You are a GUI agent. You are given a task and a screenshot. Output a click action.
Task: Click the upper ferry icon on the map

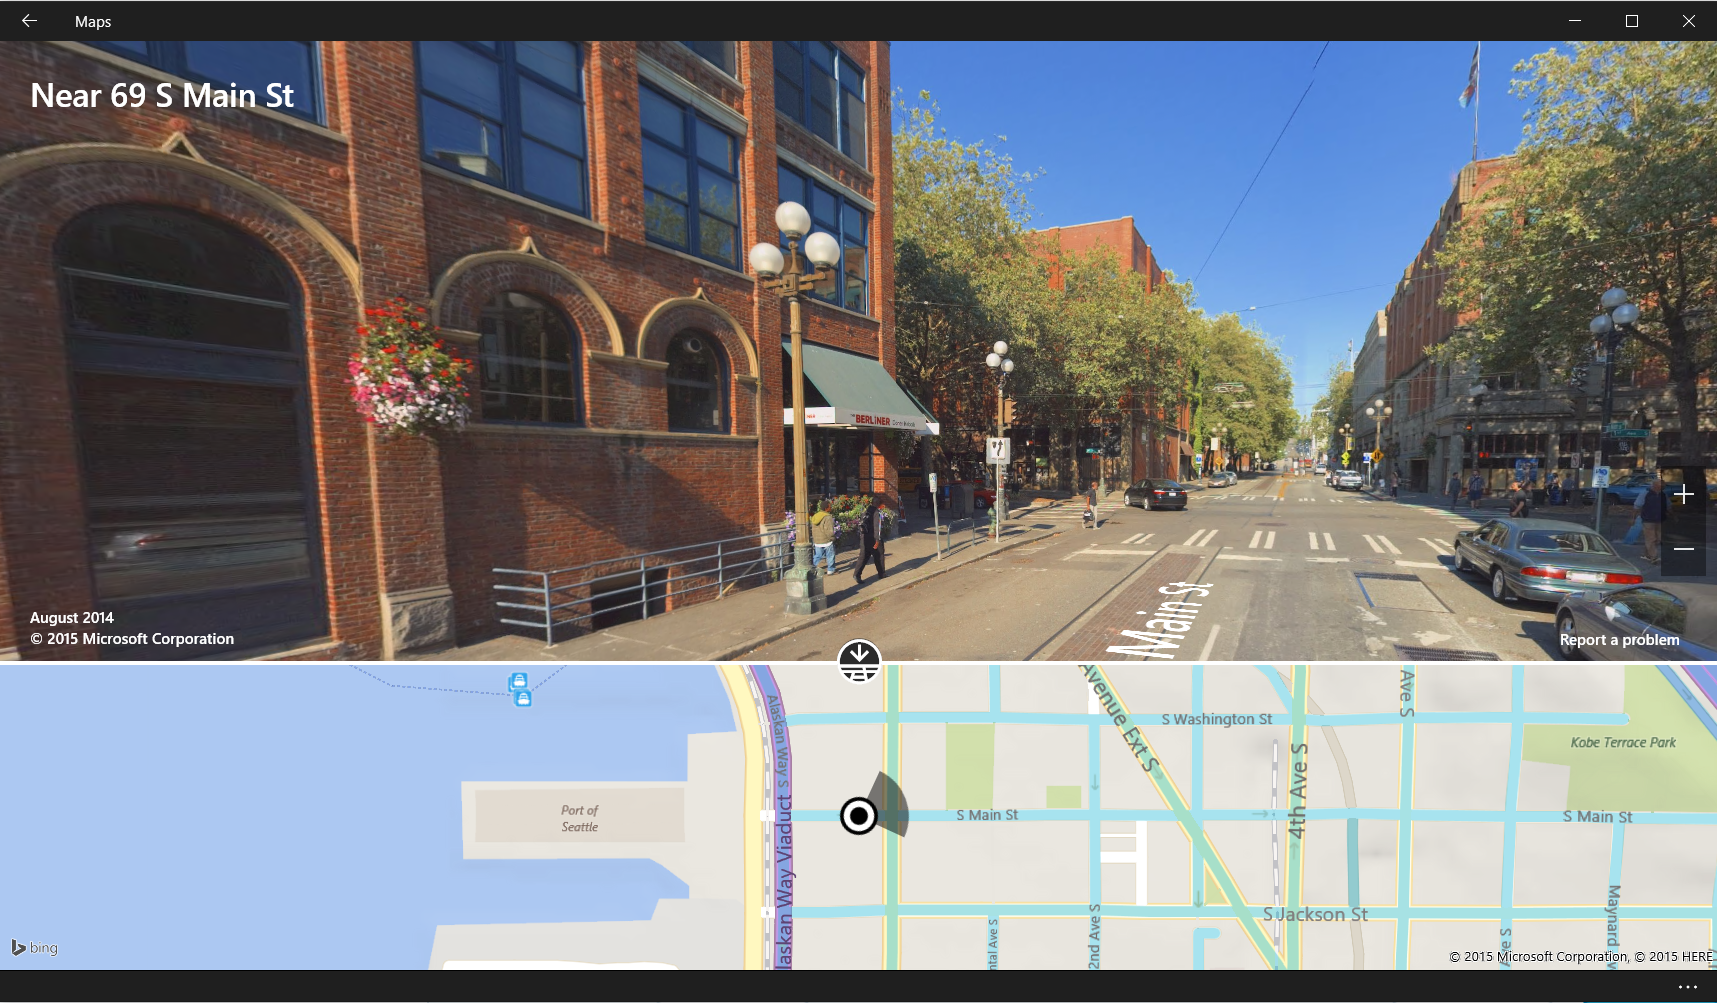518,681
